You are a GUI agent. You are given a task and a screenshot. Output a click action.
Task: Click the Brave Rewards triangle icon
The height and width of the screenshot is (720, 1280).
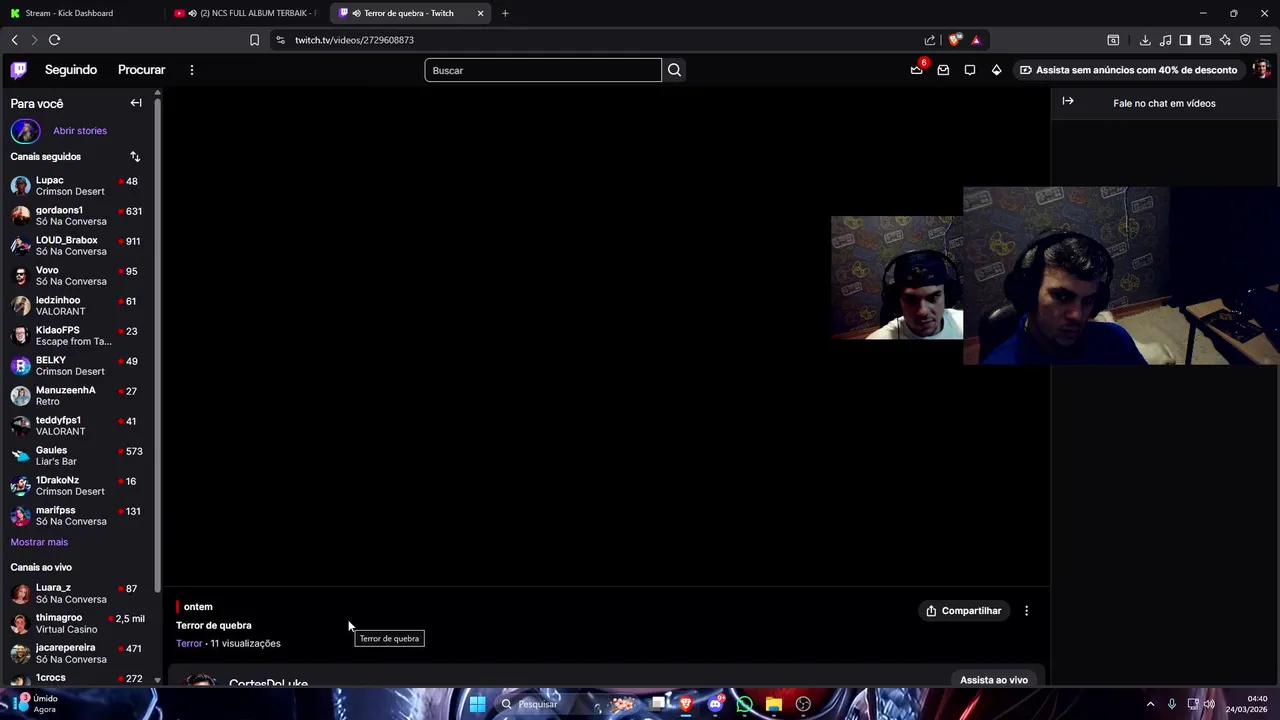tap(976, 40)
